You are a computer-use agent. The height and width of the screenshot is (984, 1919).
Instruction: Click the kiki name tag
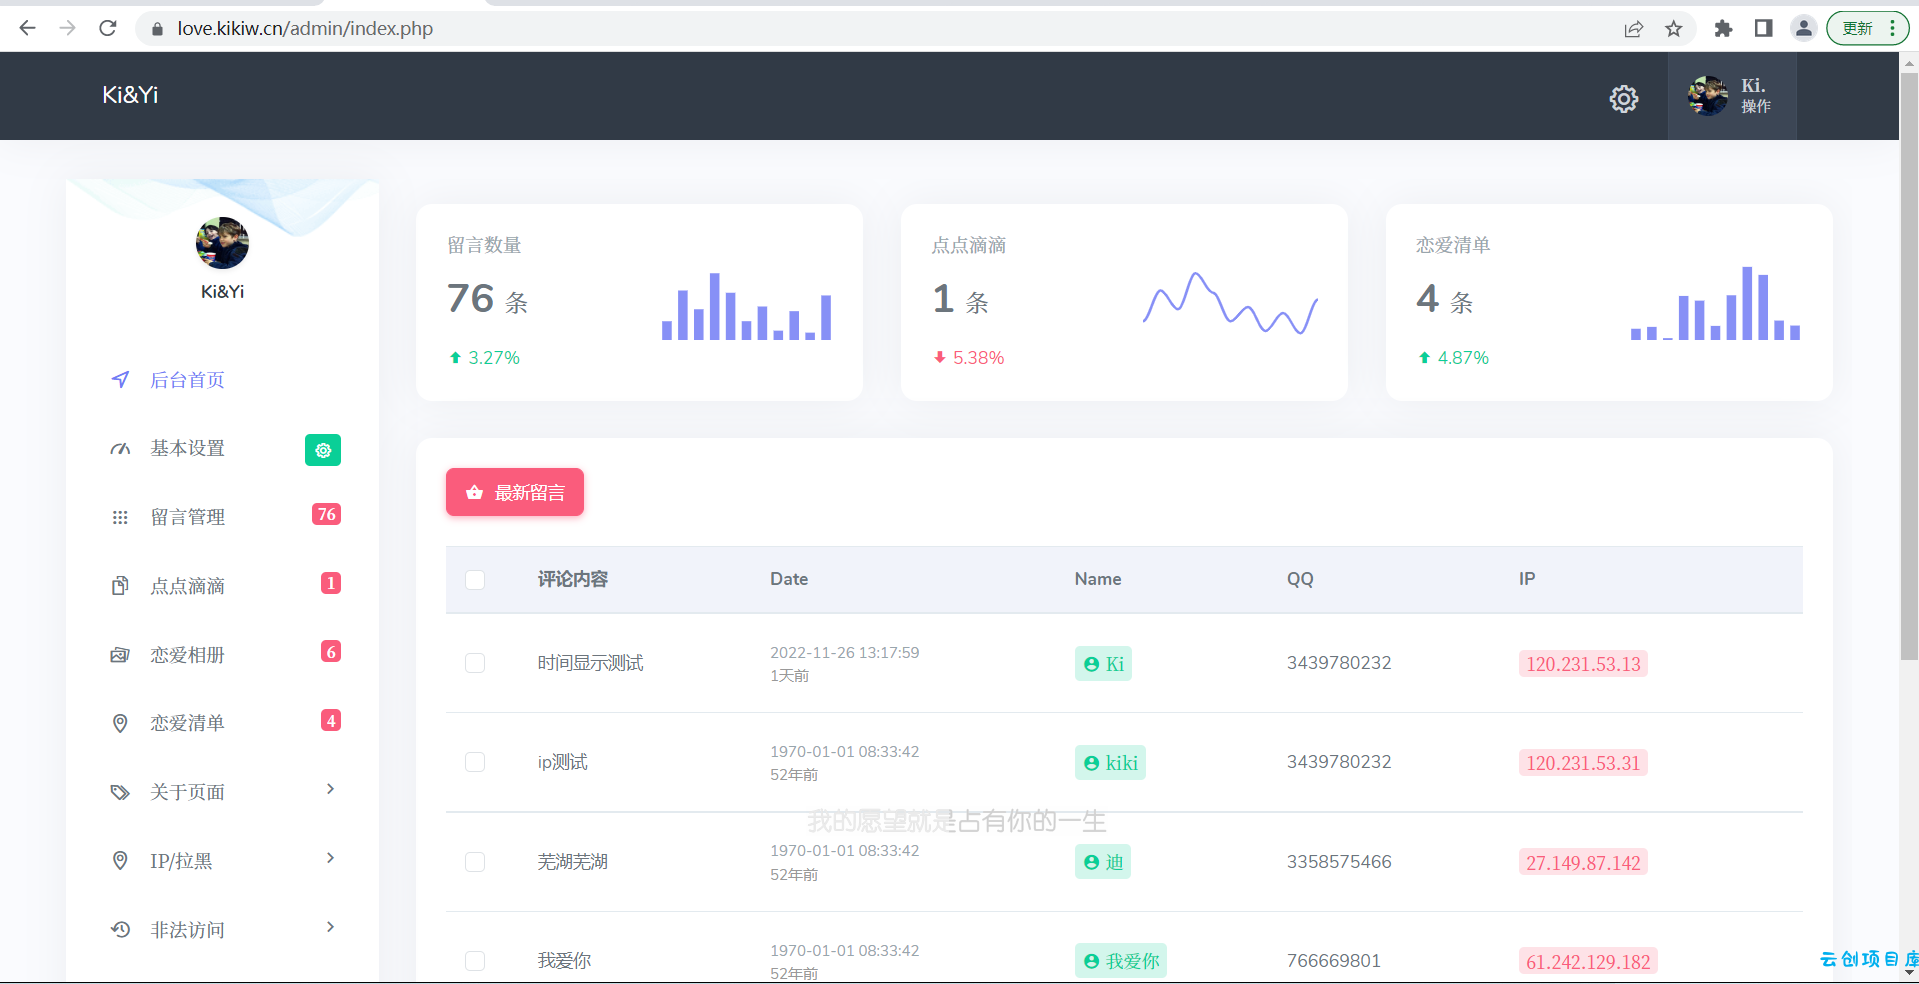tap(1110, 763)
